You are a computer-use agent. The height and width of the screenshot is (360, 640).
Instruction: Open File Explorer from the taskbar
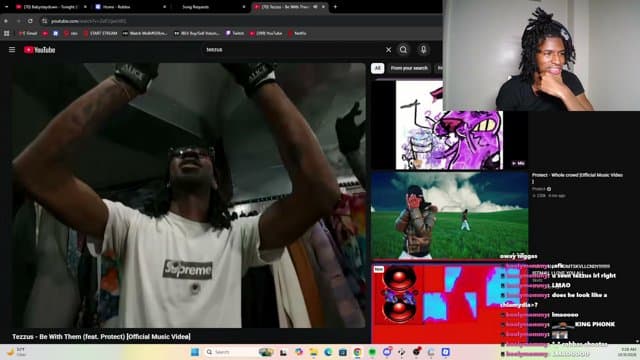[x=313, y=352]
